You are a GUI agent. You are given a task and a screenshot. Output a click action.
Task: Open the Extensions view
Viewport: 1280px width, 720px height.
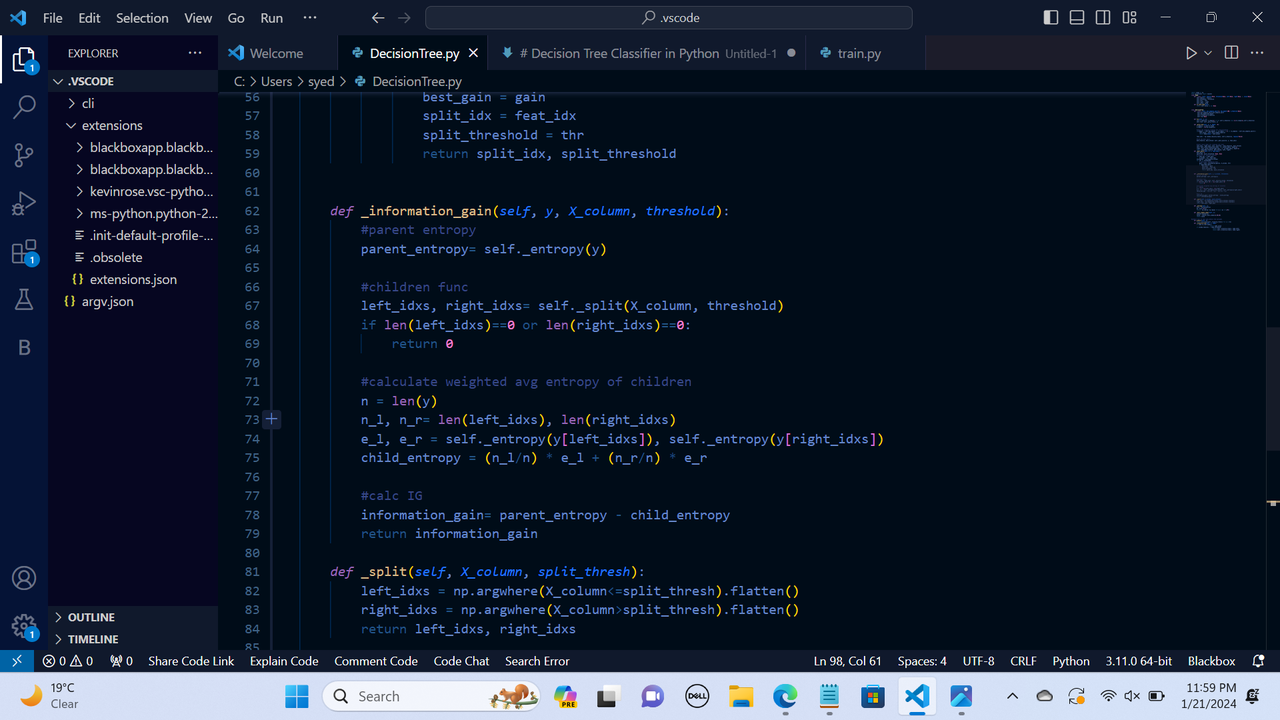click(x=24, y=252)
